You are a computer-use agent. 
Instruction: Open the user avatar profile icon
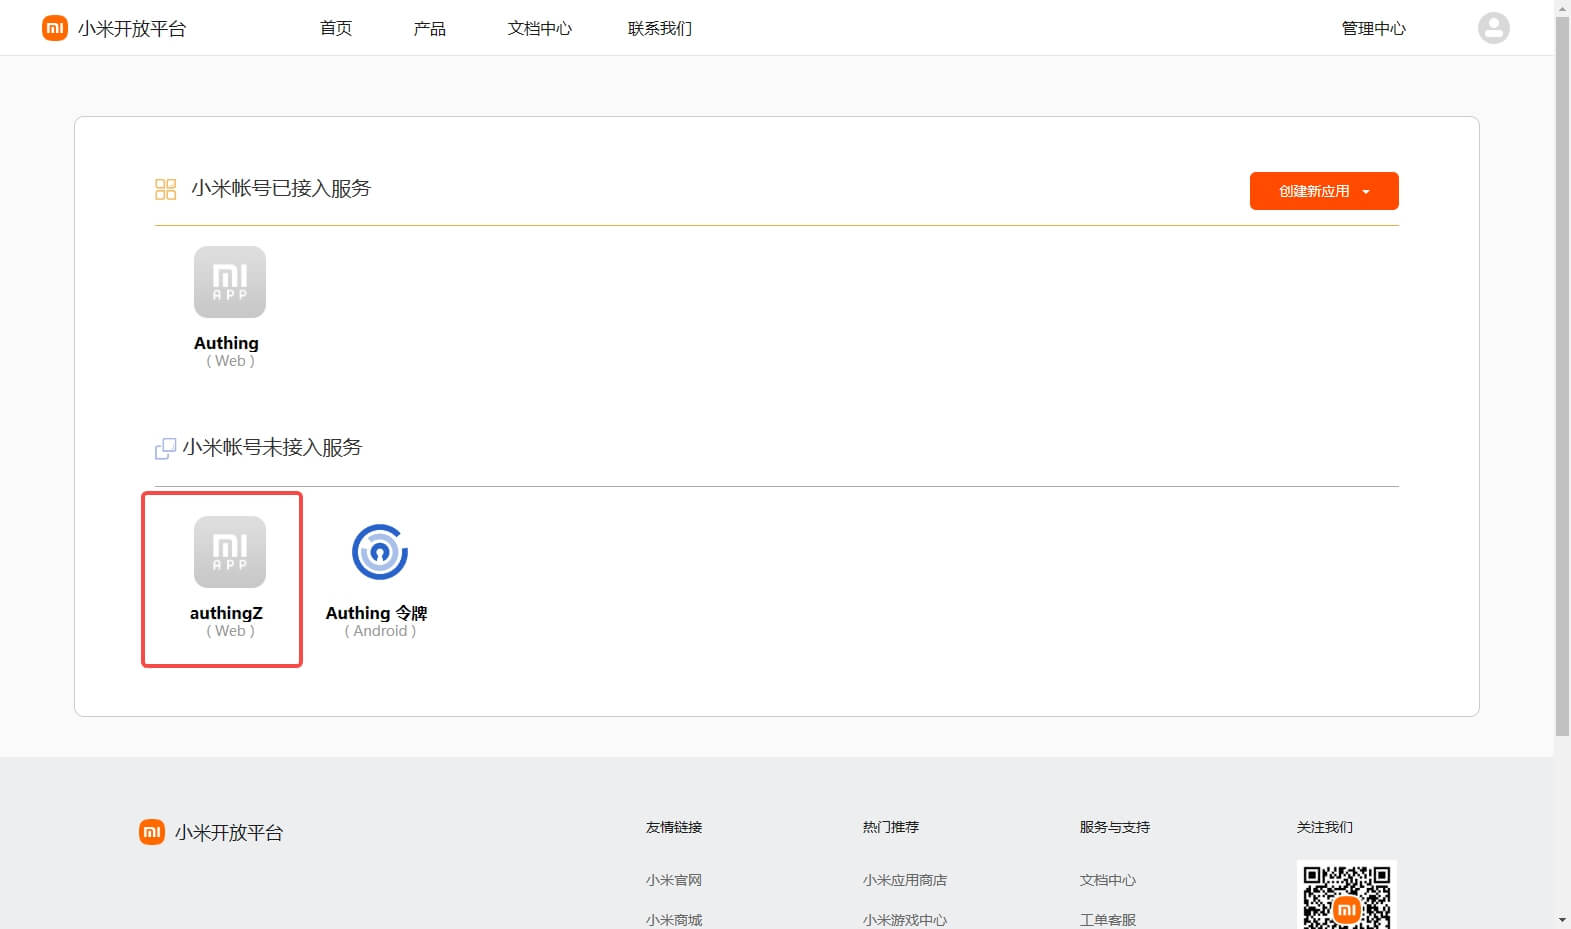(1493, 28)
